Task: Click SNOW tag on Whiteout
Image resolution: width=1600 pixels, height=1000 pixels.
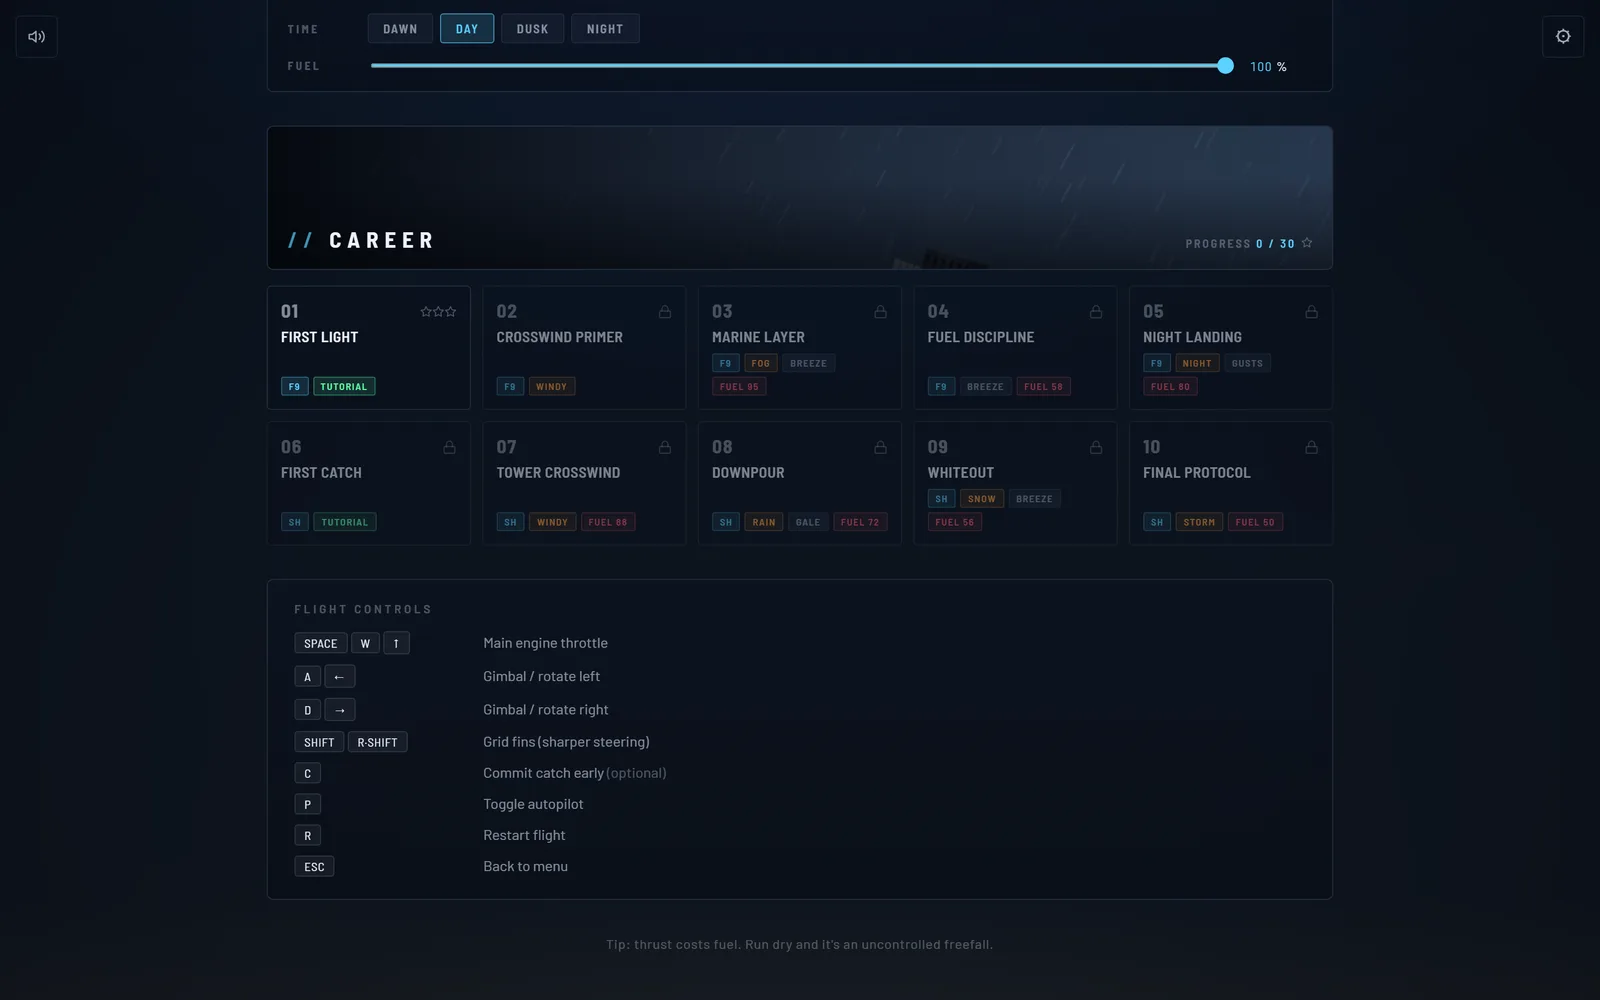Action: (x=981, y=499)
